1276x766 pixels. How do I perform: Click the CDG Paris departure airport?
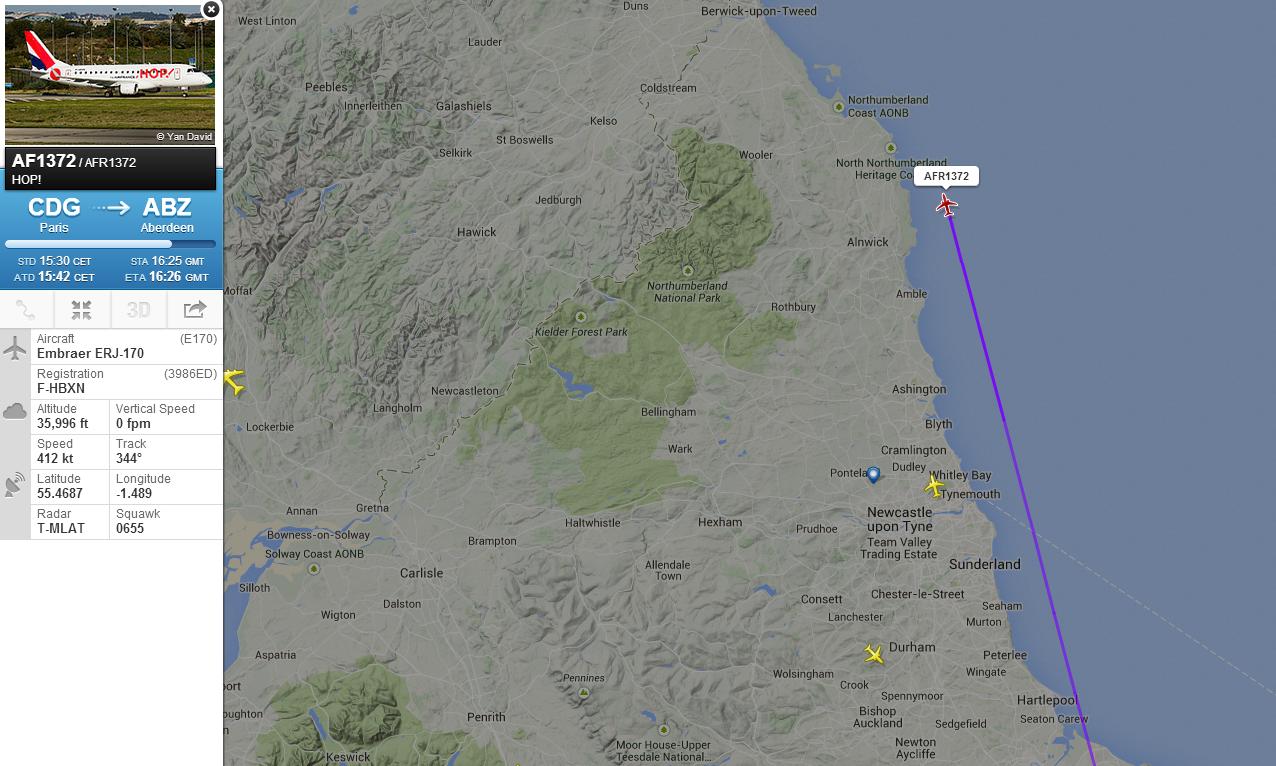coord(54,214)
